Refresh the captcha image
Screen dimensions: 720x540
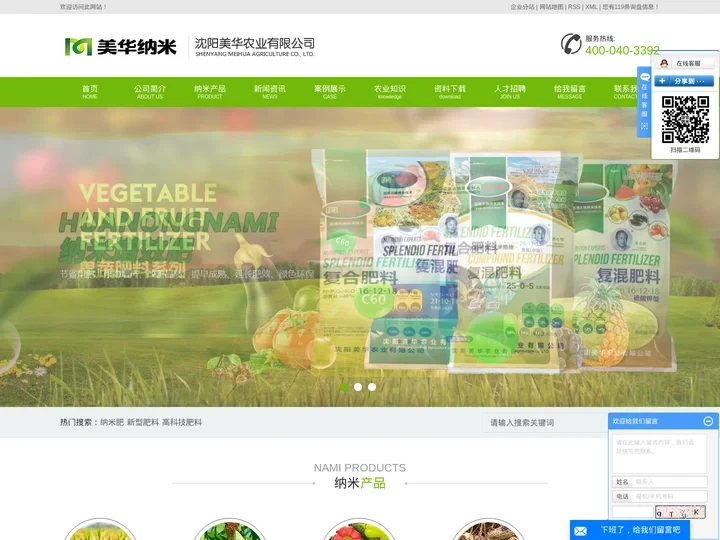(x=680, y=512)
